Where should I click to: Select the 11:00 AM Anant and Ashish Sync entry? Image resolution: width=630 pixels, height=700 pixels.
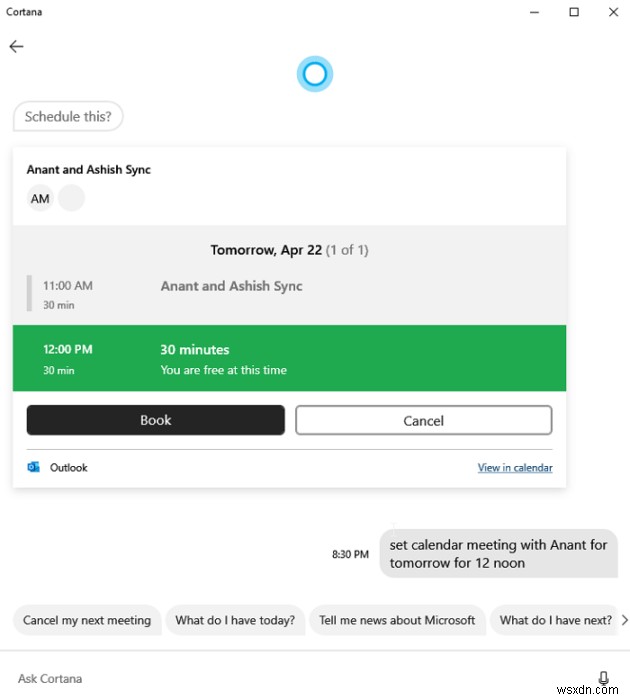click(x=289, y=294)
